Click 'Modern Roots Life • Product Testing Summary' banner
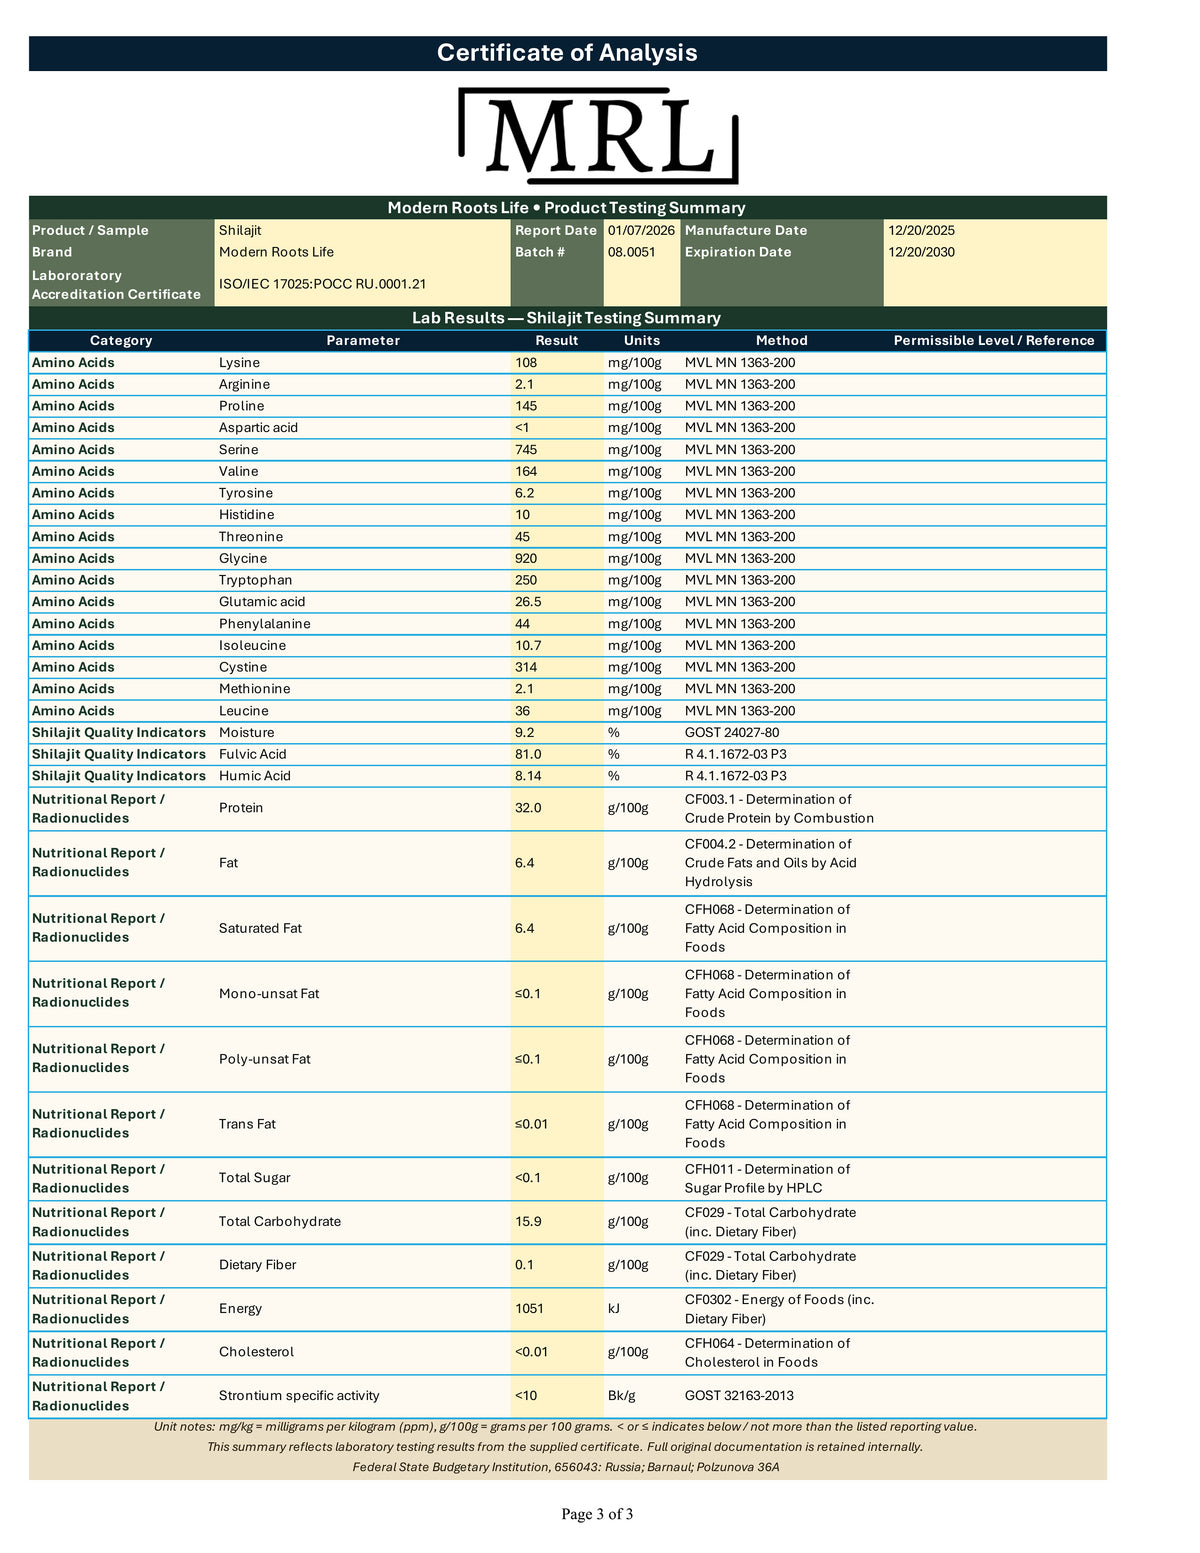 [567, 208]
